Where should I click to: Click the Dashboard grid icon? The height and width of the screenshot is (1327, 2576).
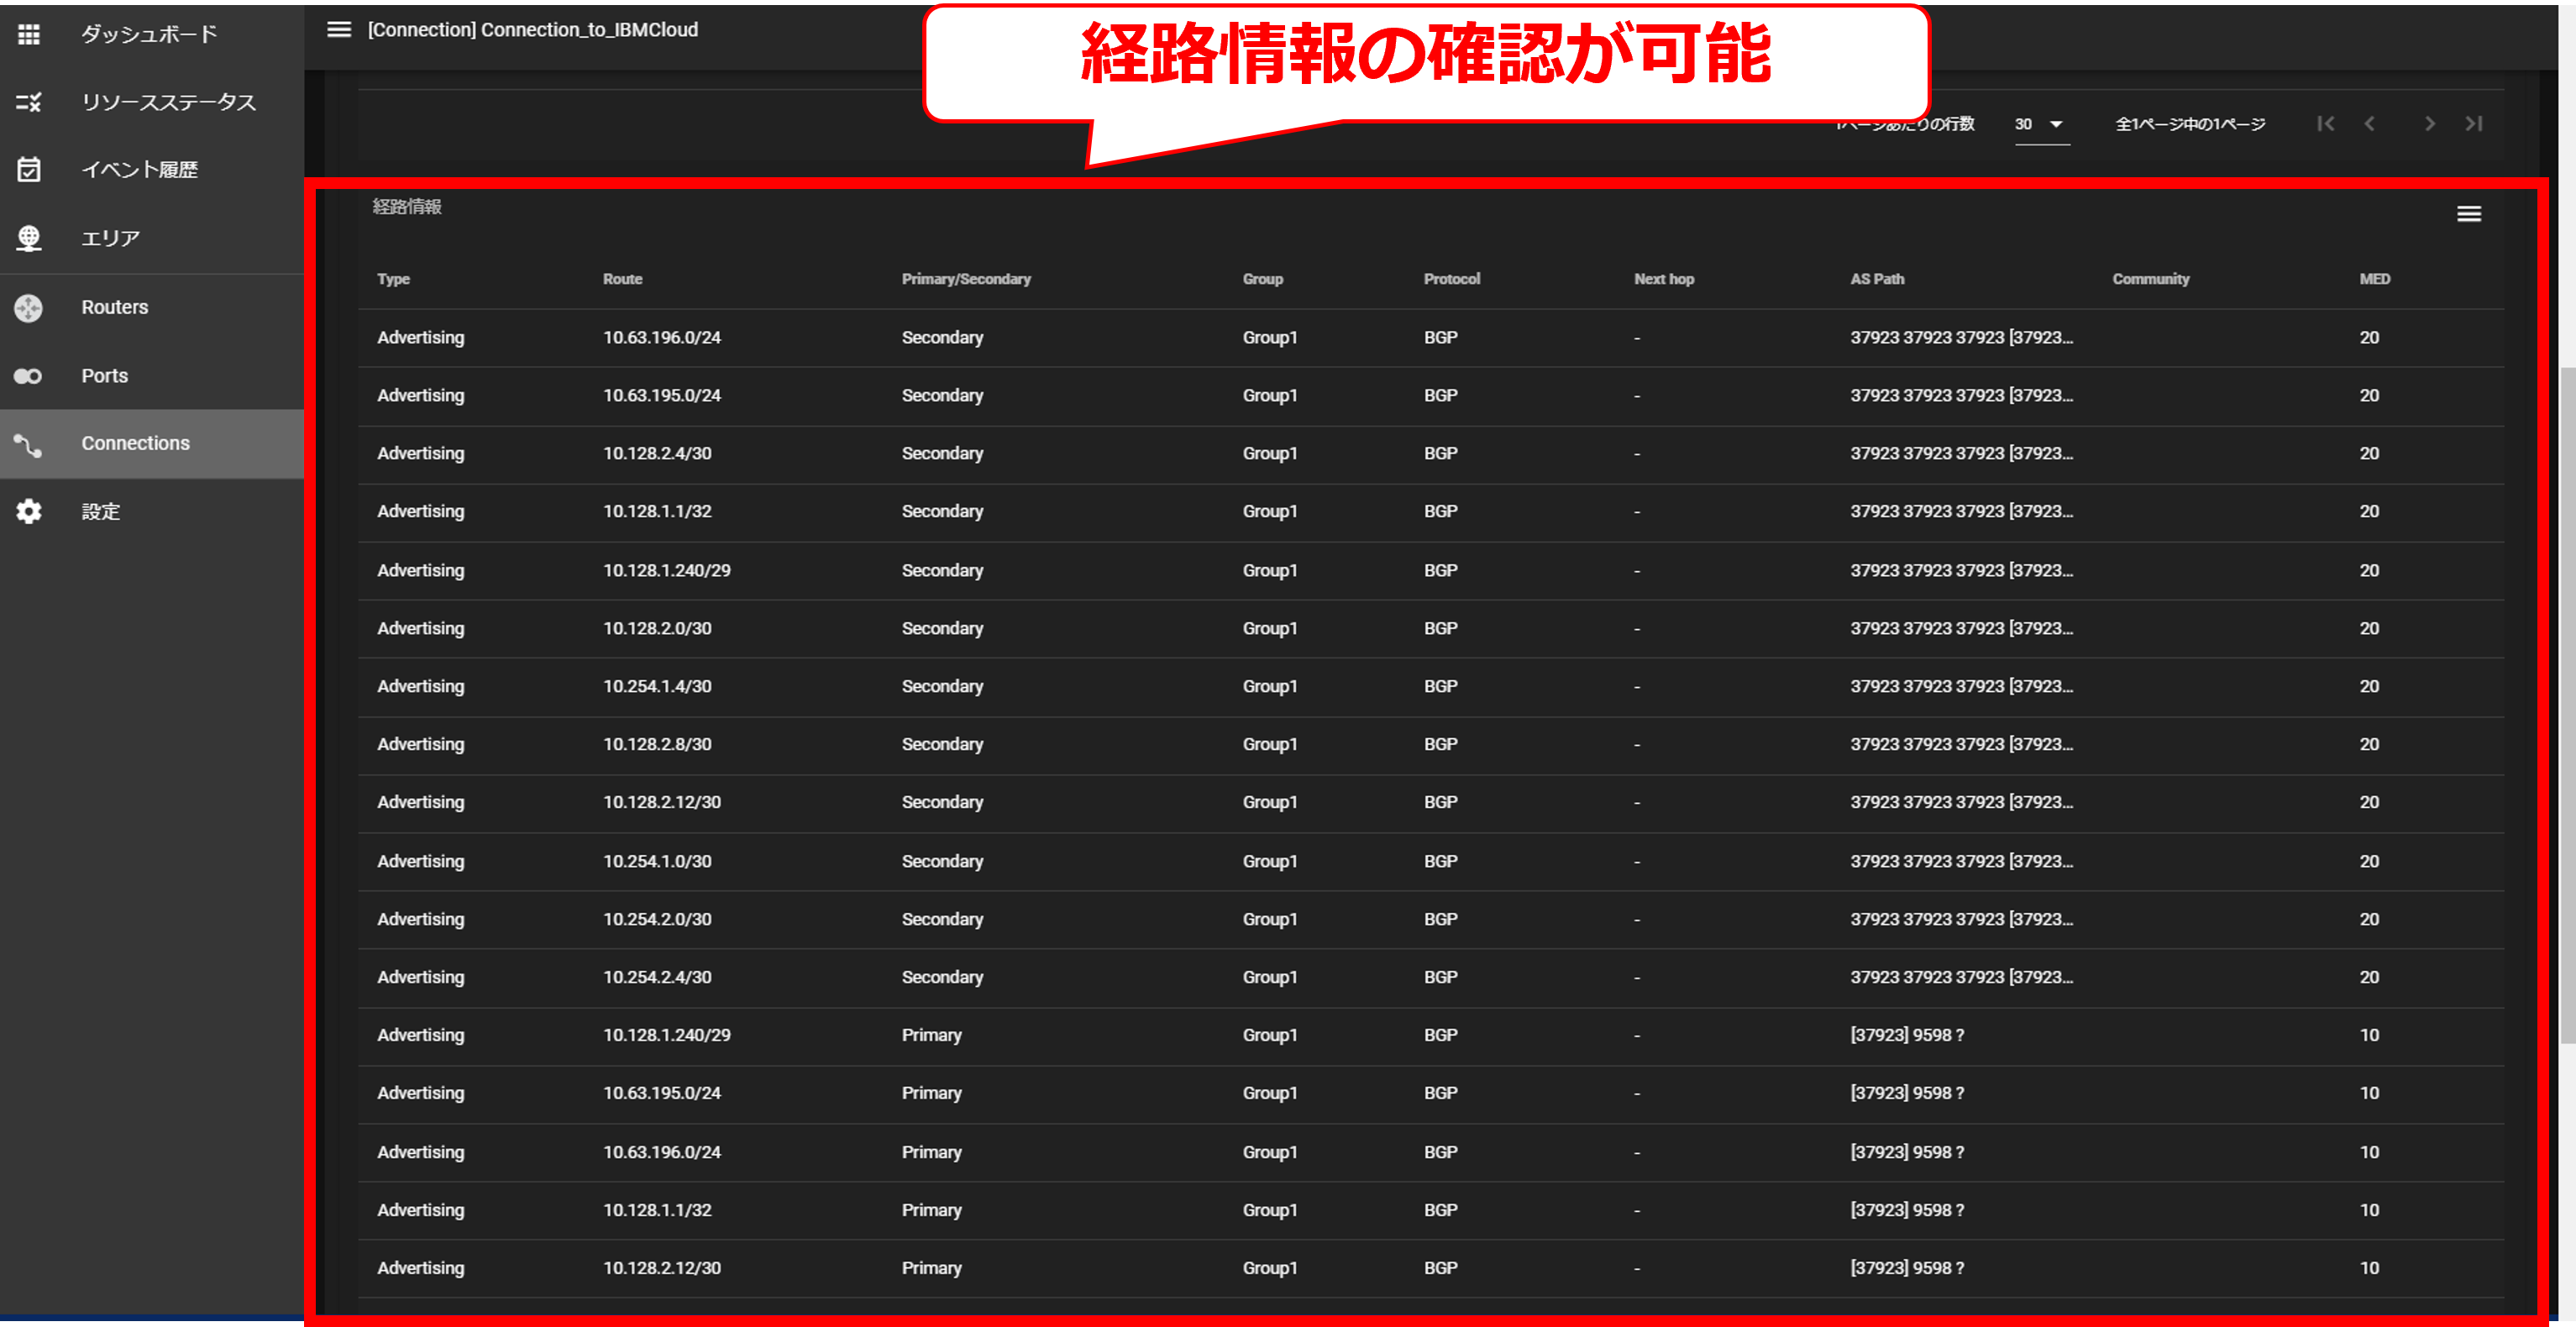point(29,35)
